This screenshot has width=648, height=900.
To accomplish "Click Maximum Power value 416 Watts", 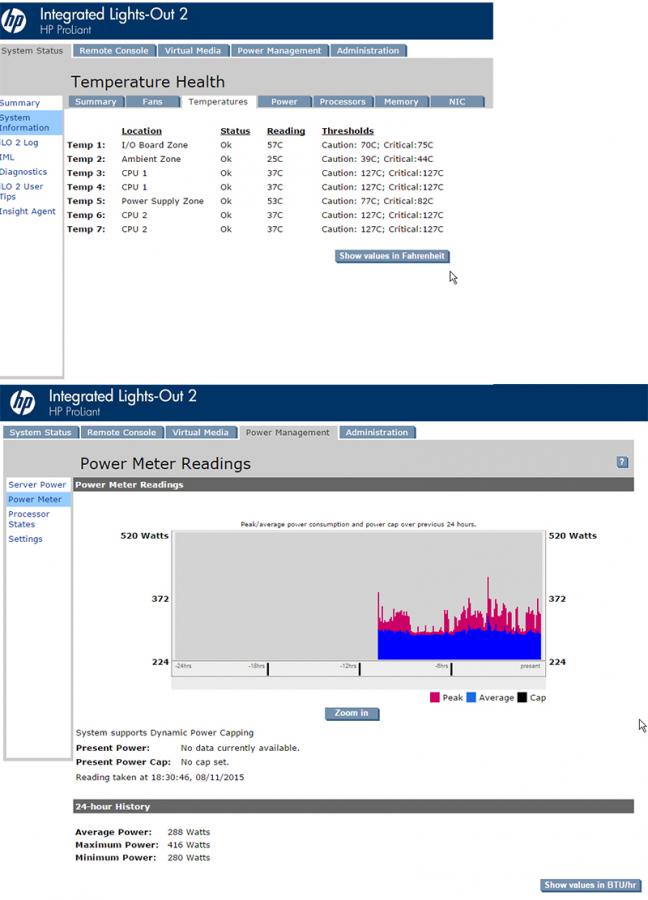I will [x=189, y=845].
